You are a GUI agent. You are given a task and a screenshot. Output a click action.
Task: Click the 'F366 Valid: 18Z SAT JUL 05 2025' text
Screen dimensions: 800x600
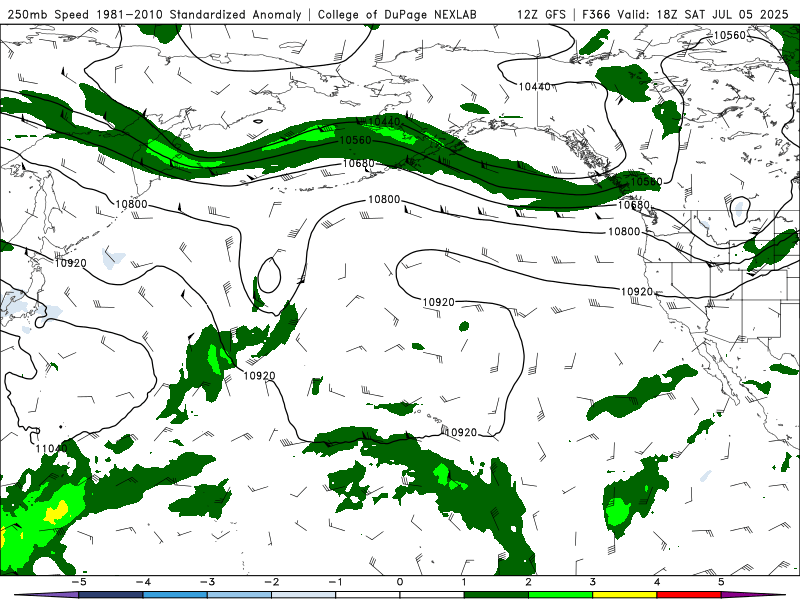tap(685, 14)
